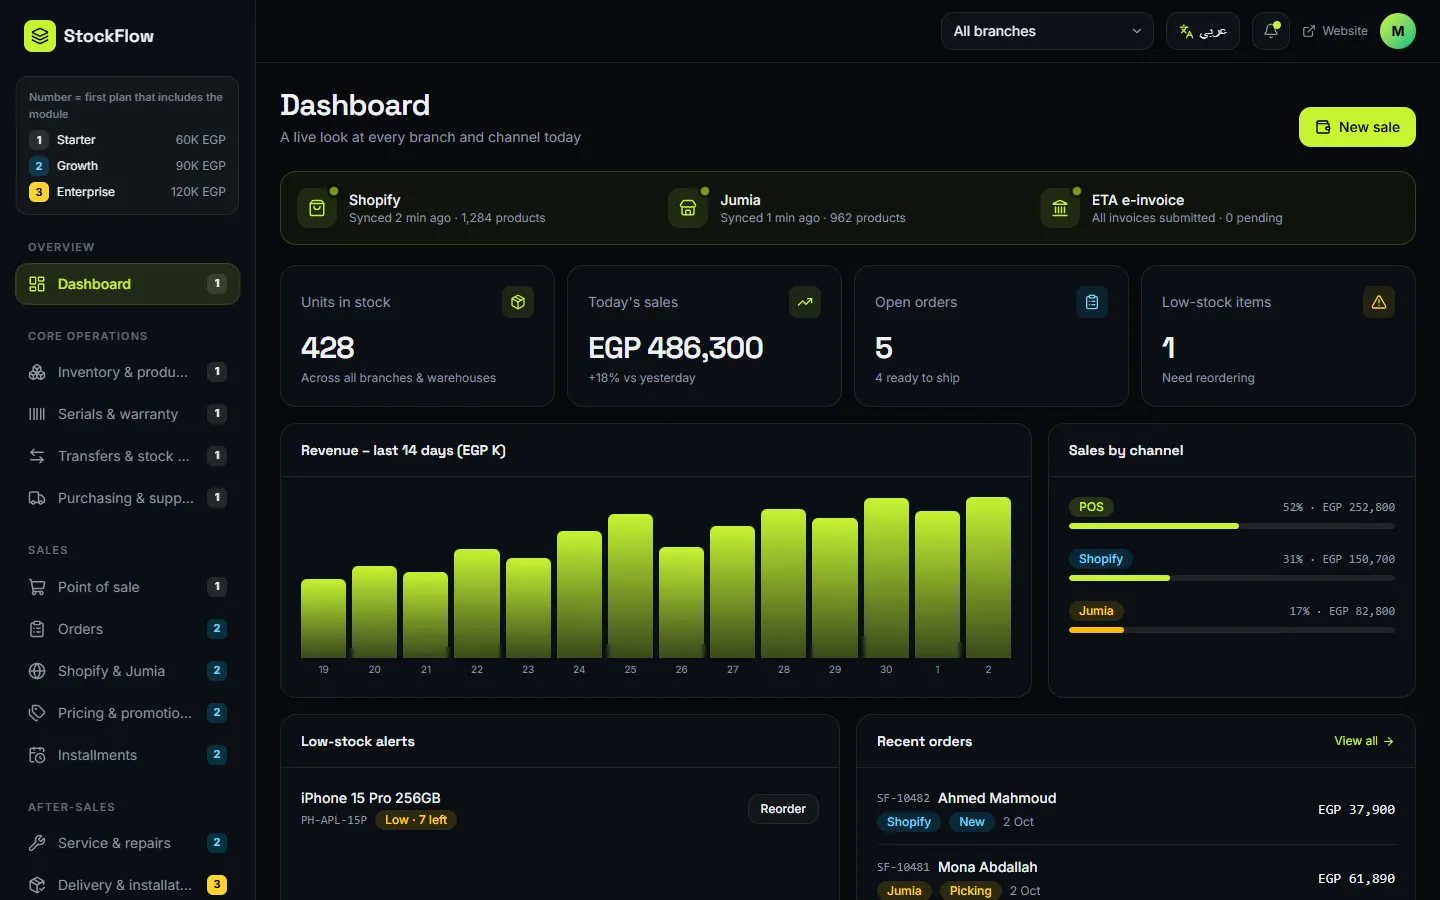Click View all recent orders
Image resolution: width=1440 pixels, height=900 pixels.
(x=1364, y=741)
